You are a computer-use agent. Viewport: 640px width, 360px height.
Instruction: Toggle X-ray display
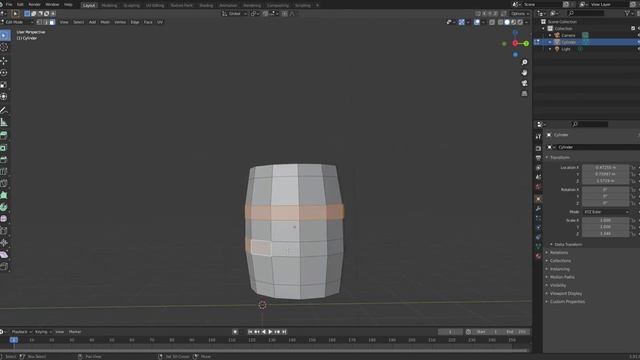[492, 22]
